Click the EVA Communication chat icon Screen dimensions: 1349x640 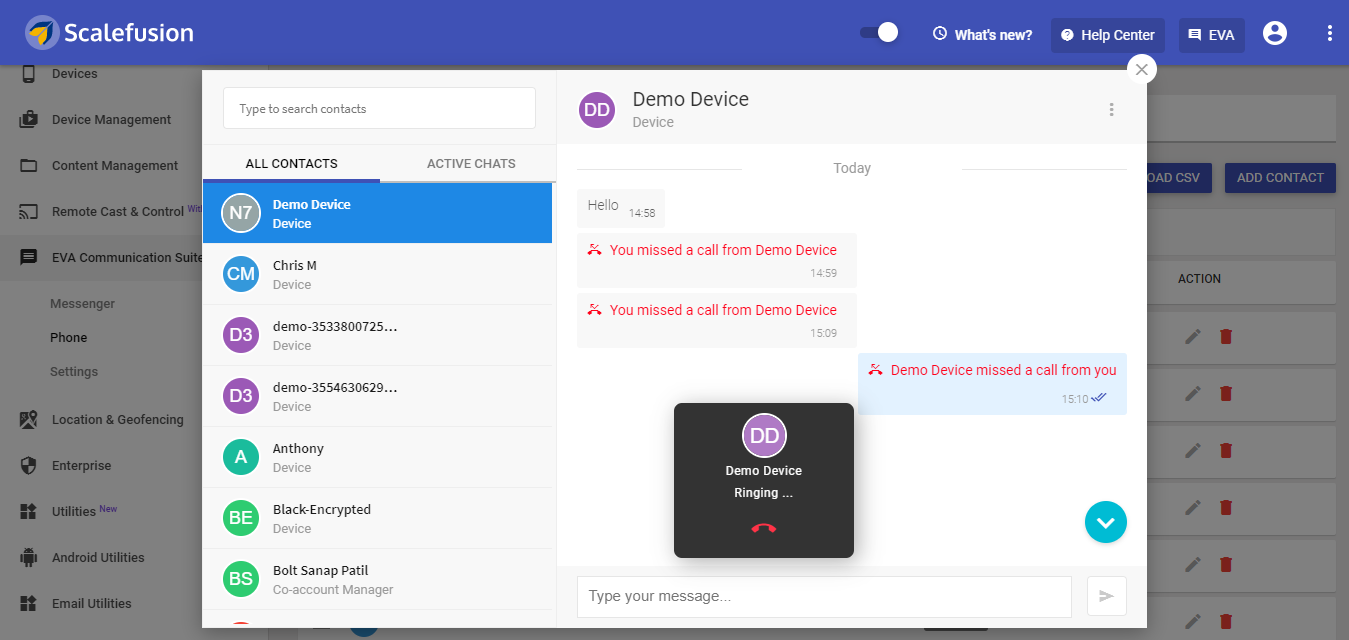[28, 257]
